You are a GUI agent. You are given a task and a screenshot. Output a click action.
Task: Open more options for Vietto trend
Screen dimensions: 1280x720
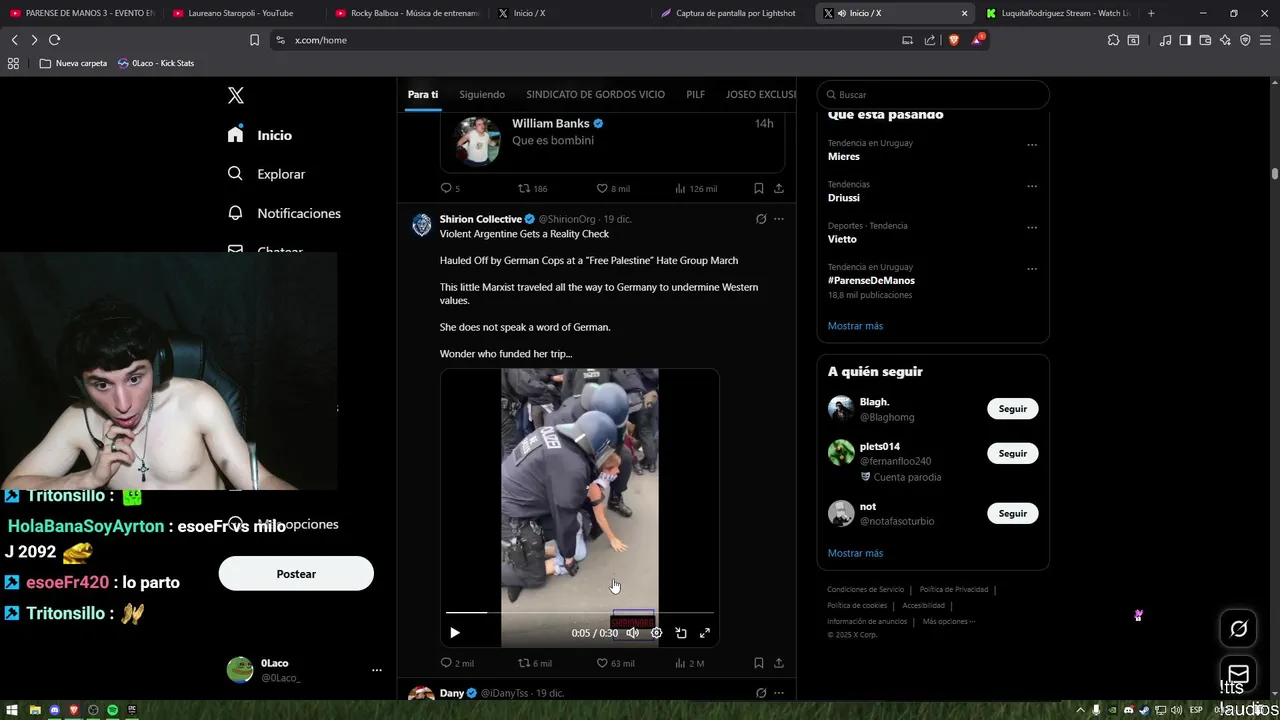coord(1032,227)
